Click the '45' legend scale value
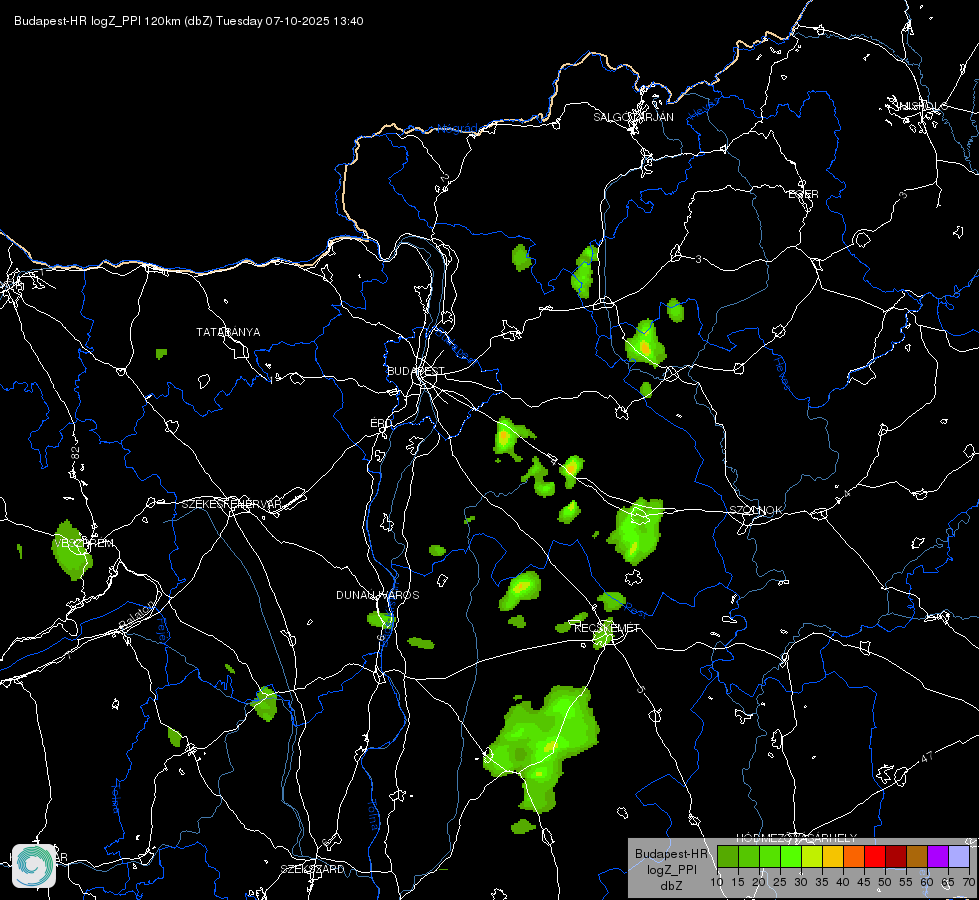 point(863,883)
